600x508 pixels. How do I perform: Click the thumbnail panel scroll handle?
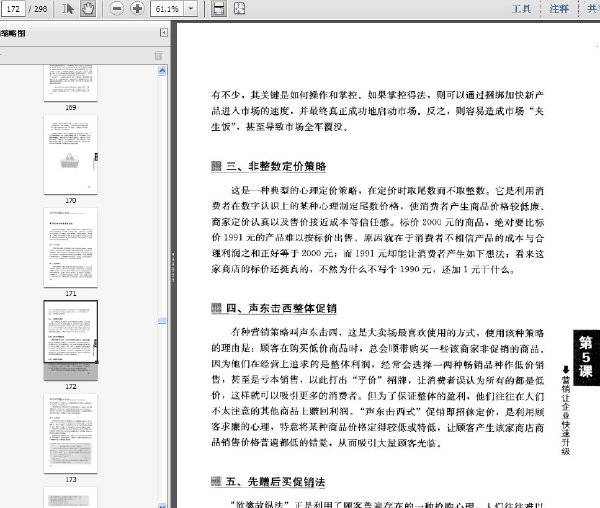coord(162,321)
